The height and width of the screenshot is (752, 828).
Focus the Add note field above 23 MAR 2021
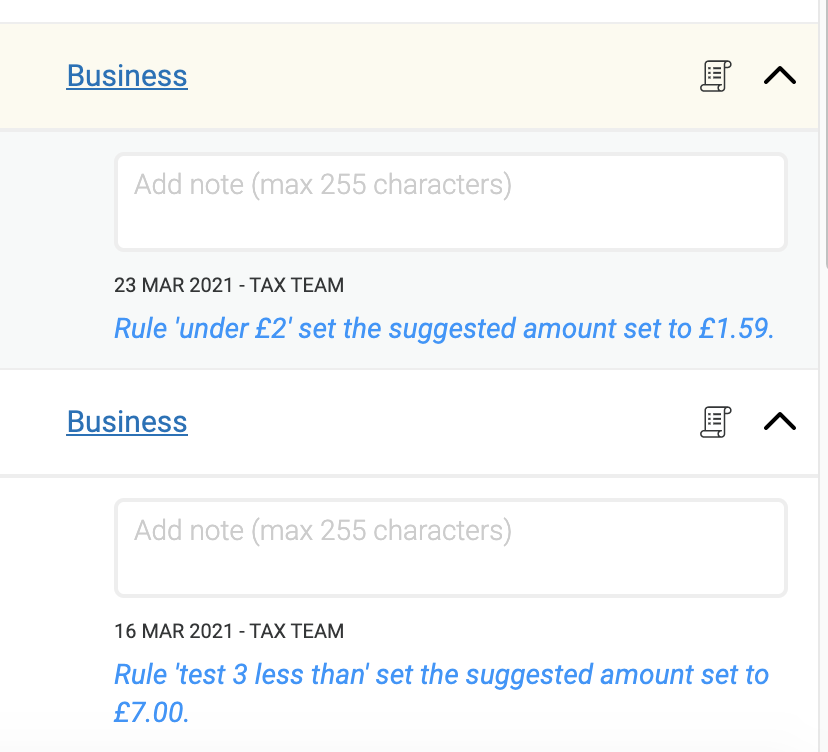(x=450, y=201)
